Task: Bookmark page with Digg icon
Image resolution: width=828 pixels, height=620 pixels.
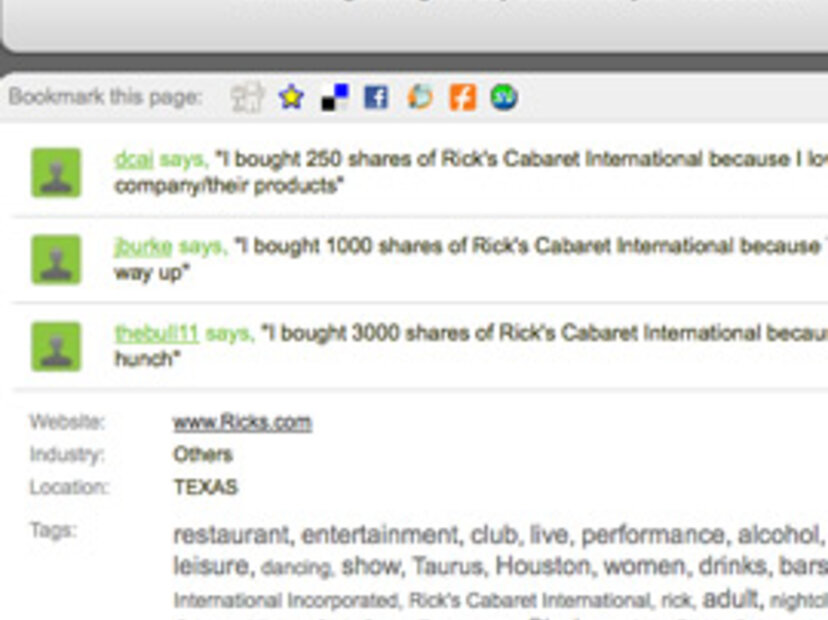Action: coord(247,97)
